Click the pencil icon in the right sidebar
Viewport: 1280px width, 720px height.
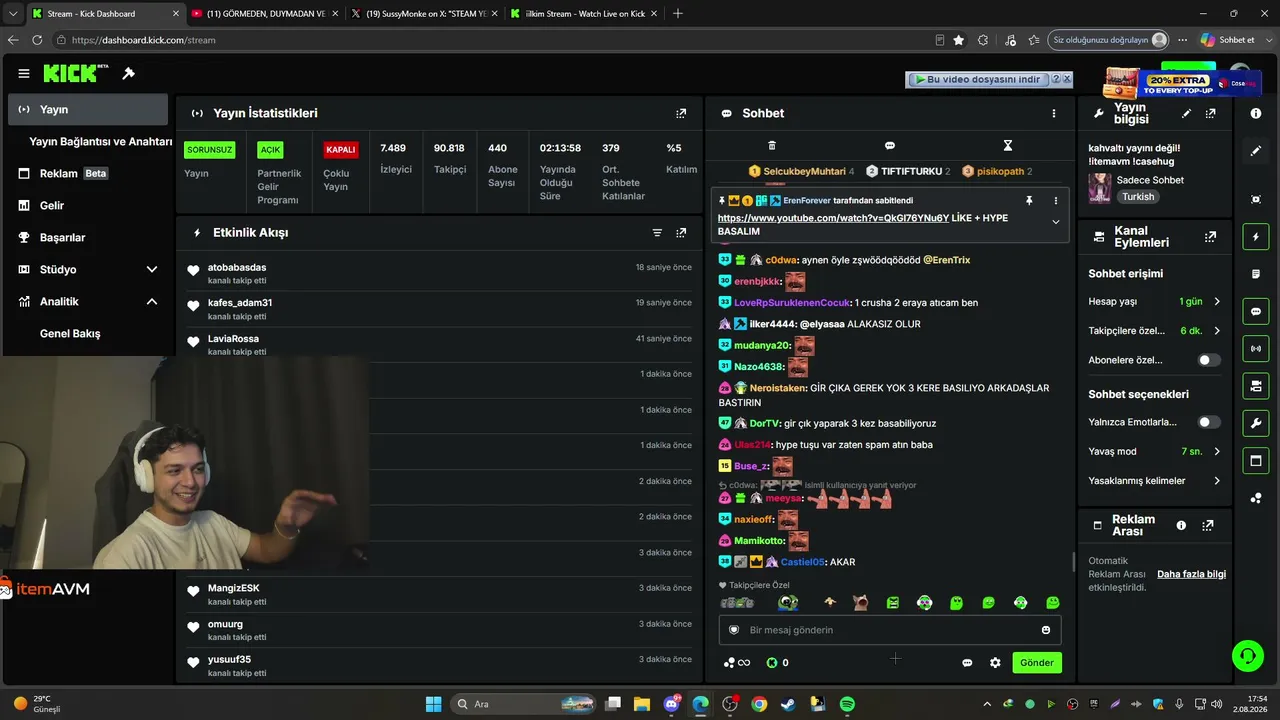click(x=1256, y=151)
